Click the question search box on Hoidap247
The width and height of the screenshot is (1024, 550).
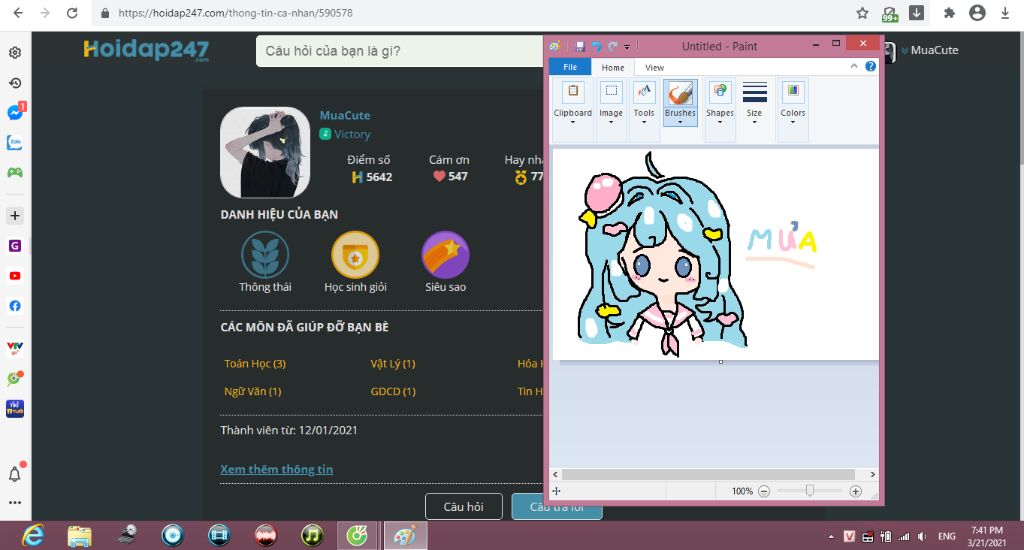400,51
